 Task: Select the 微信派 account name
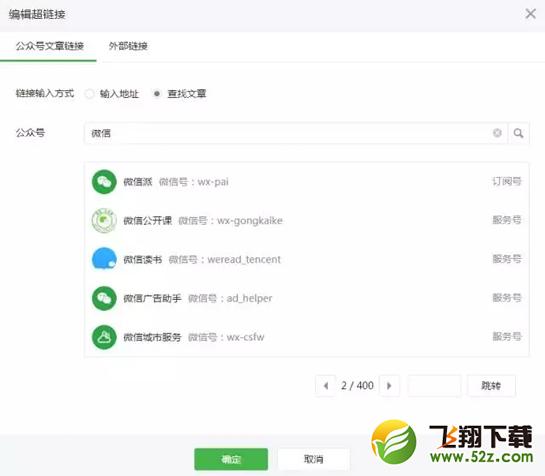point(138,182)
